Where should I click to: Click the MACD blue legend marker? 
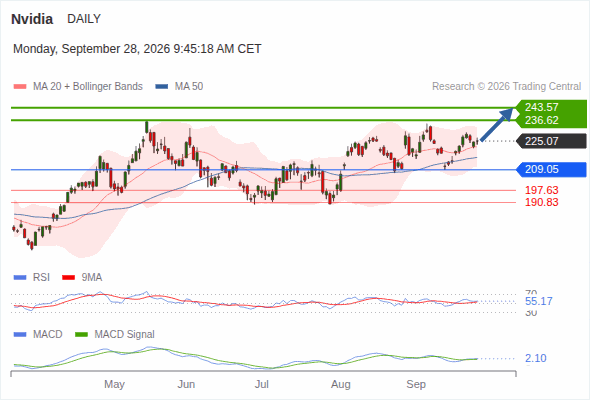coord(20,335)
